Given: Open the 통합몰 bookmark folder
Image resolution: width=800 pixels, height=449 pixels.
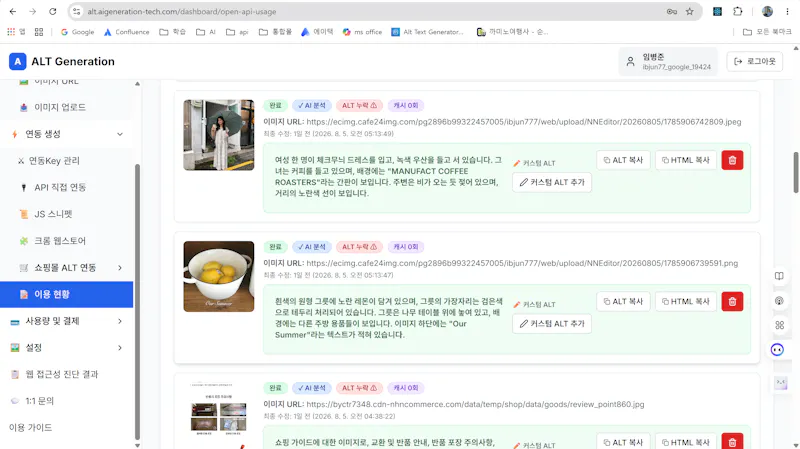Looking at the screenshot, I should coord(276,32).
